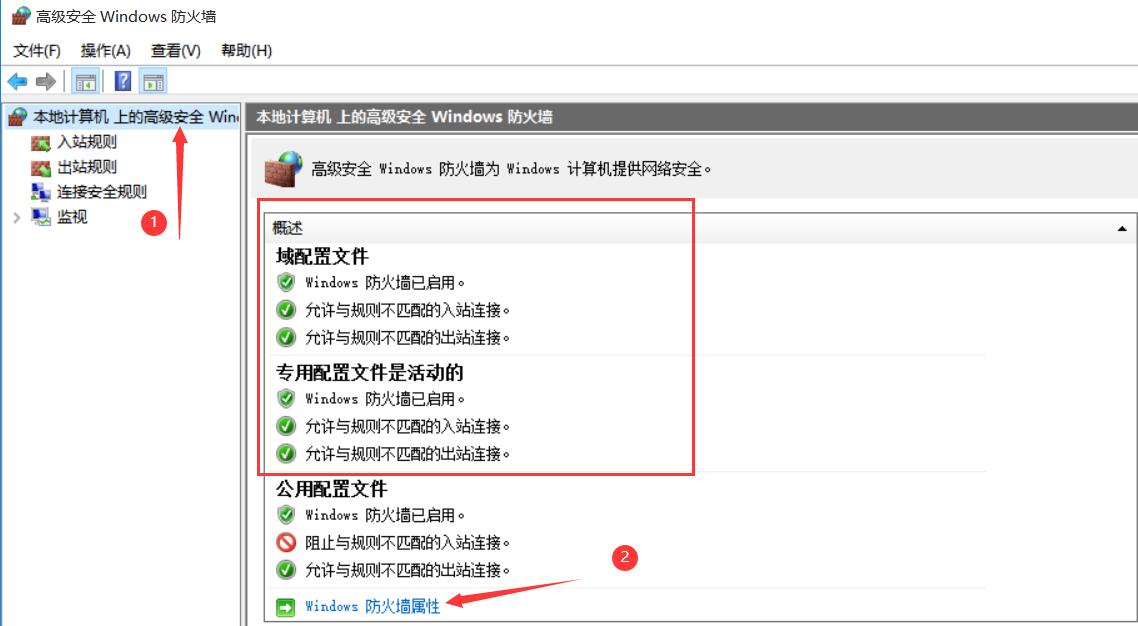Open the 查看(V) menu

pos(176,51)
